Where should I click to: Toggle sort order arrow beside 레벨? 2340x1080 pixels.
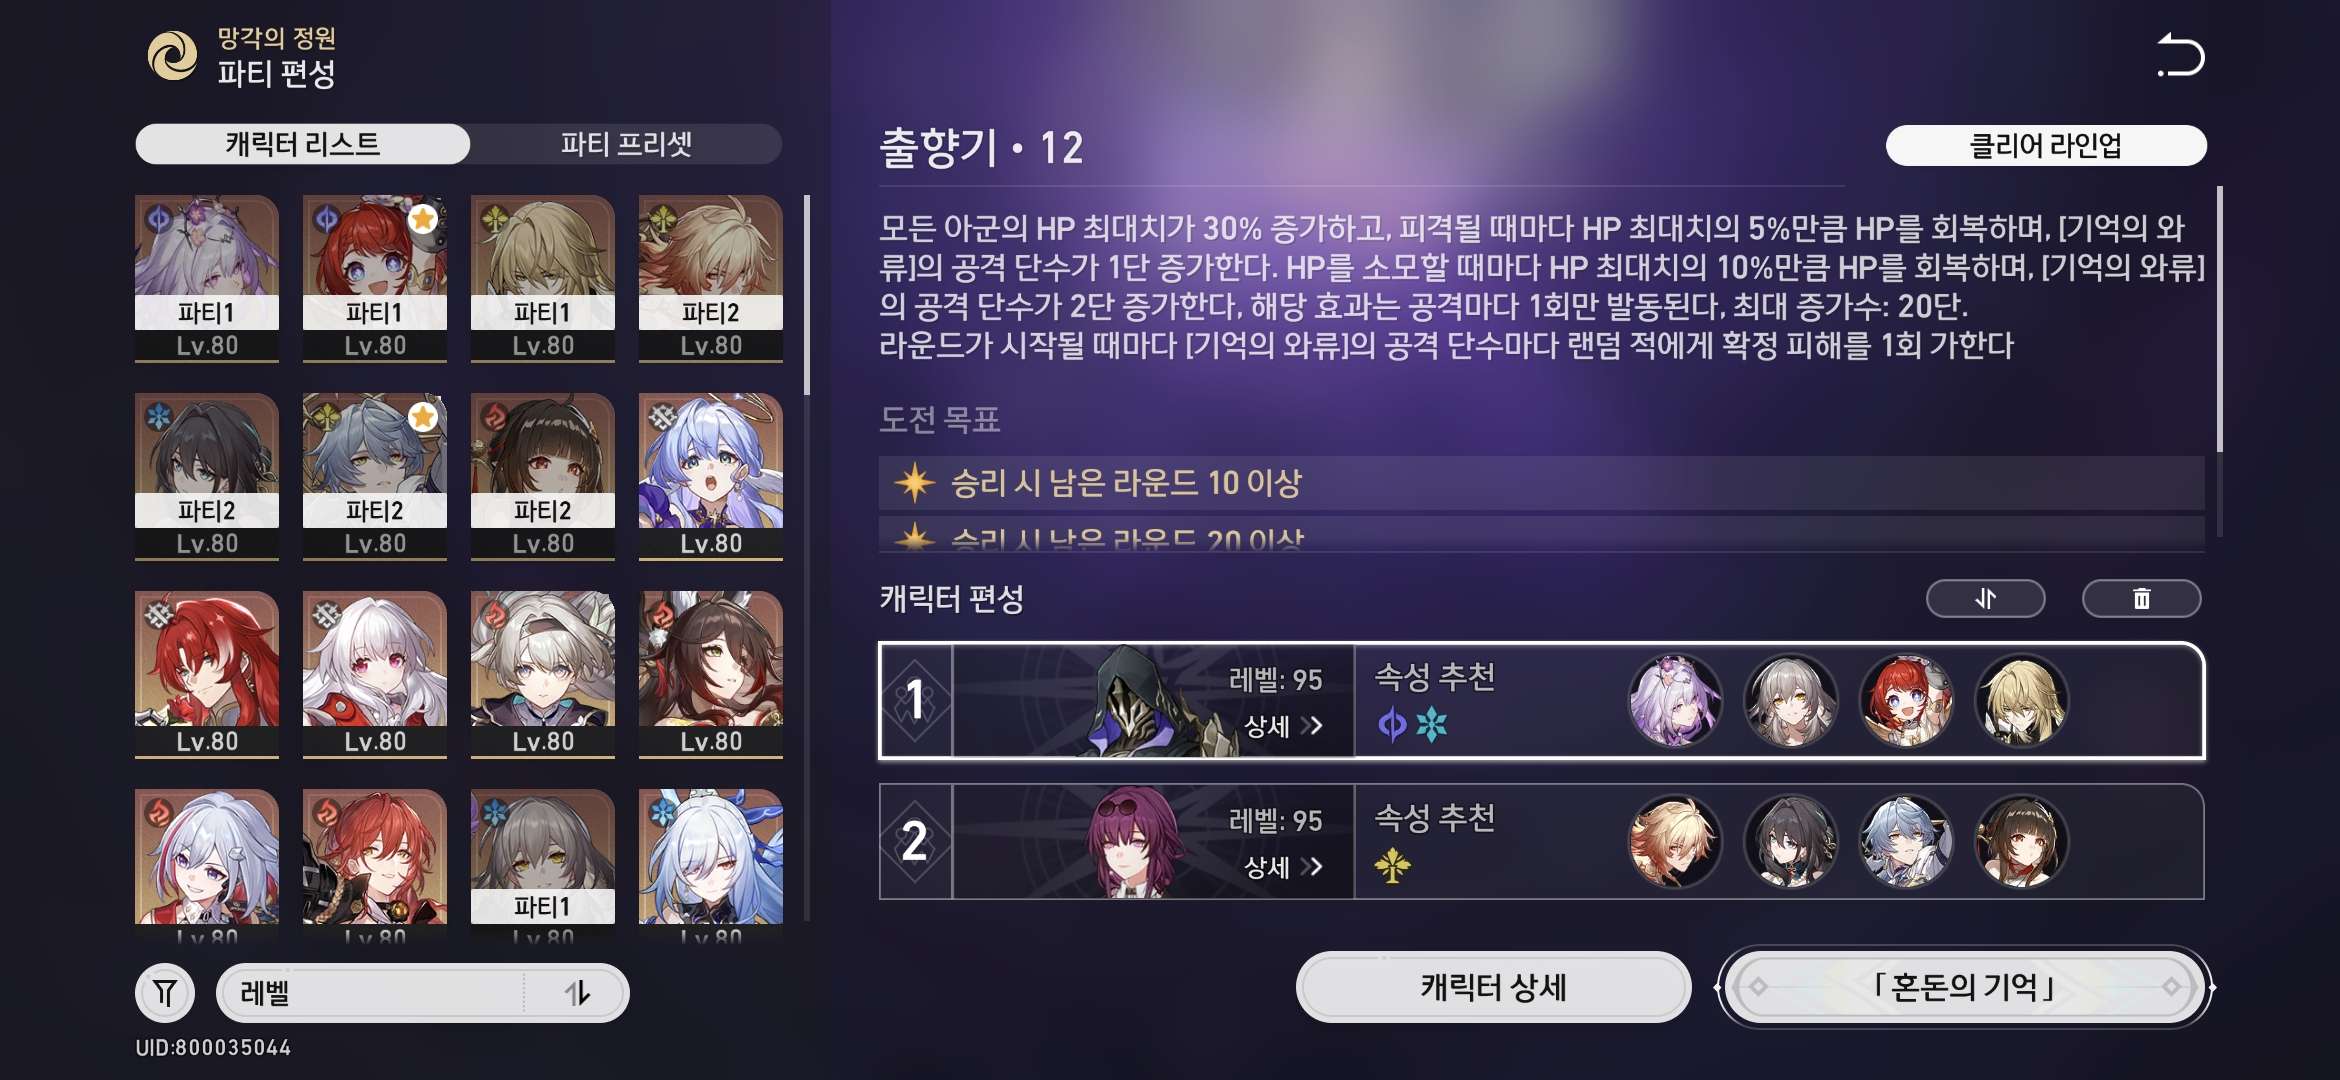pyautogui.click(x=577, y=993)
